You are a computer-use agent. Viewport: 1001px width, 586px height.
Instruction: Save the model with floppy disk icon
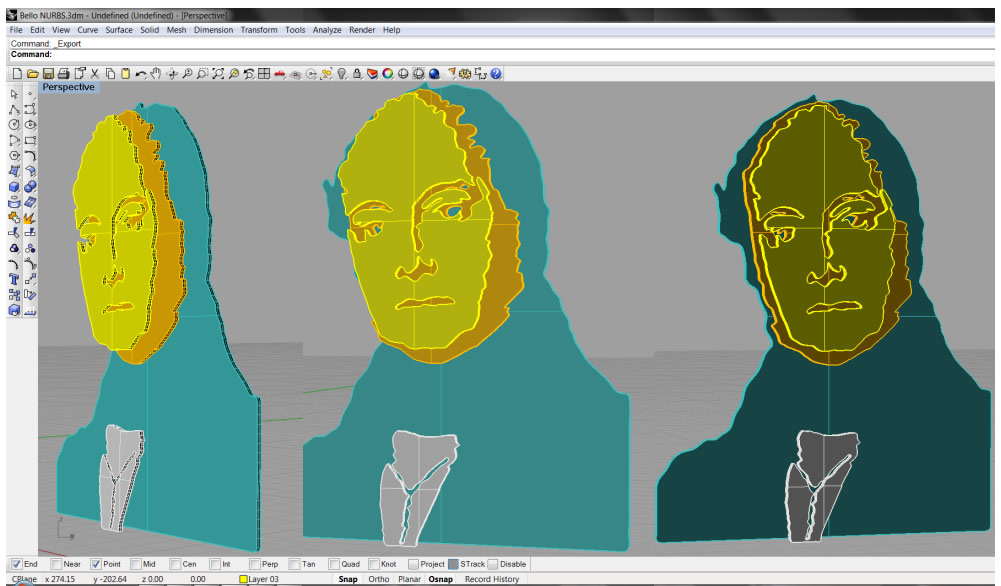pos(48,74)
